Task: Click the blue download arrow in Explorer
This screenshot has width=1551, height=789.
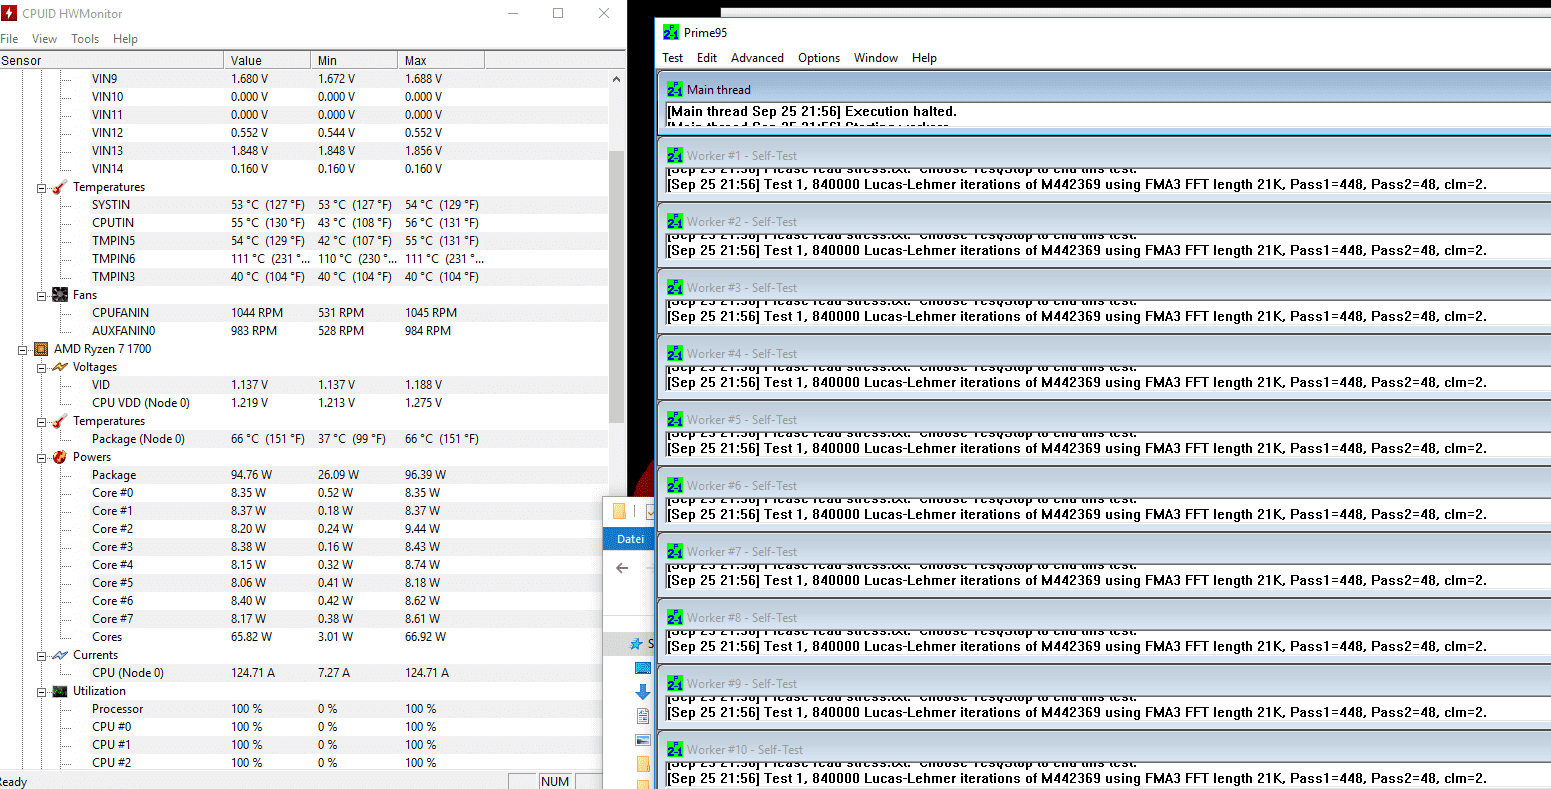Action: tap(642, 692)
